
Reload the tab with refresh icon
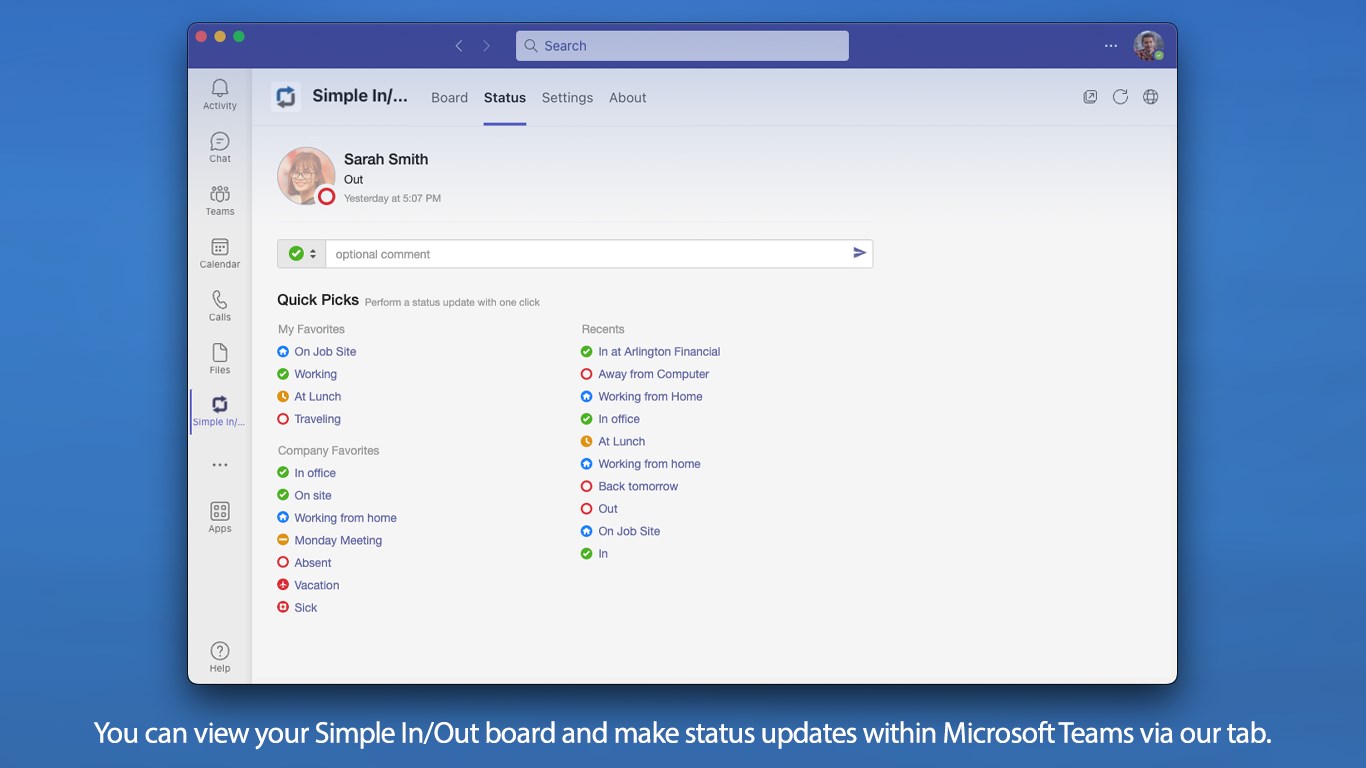pos(1120,97)
